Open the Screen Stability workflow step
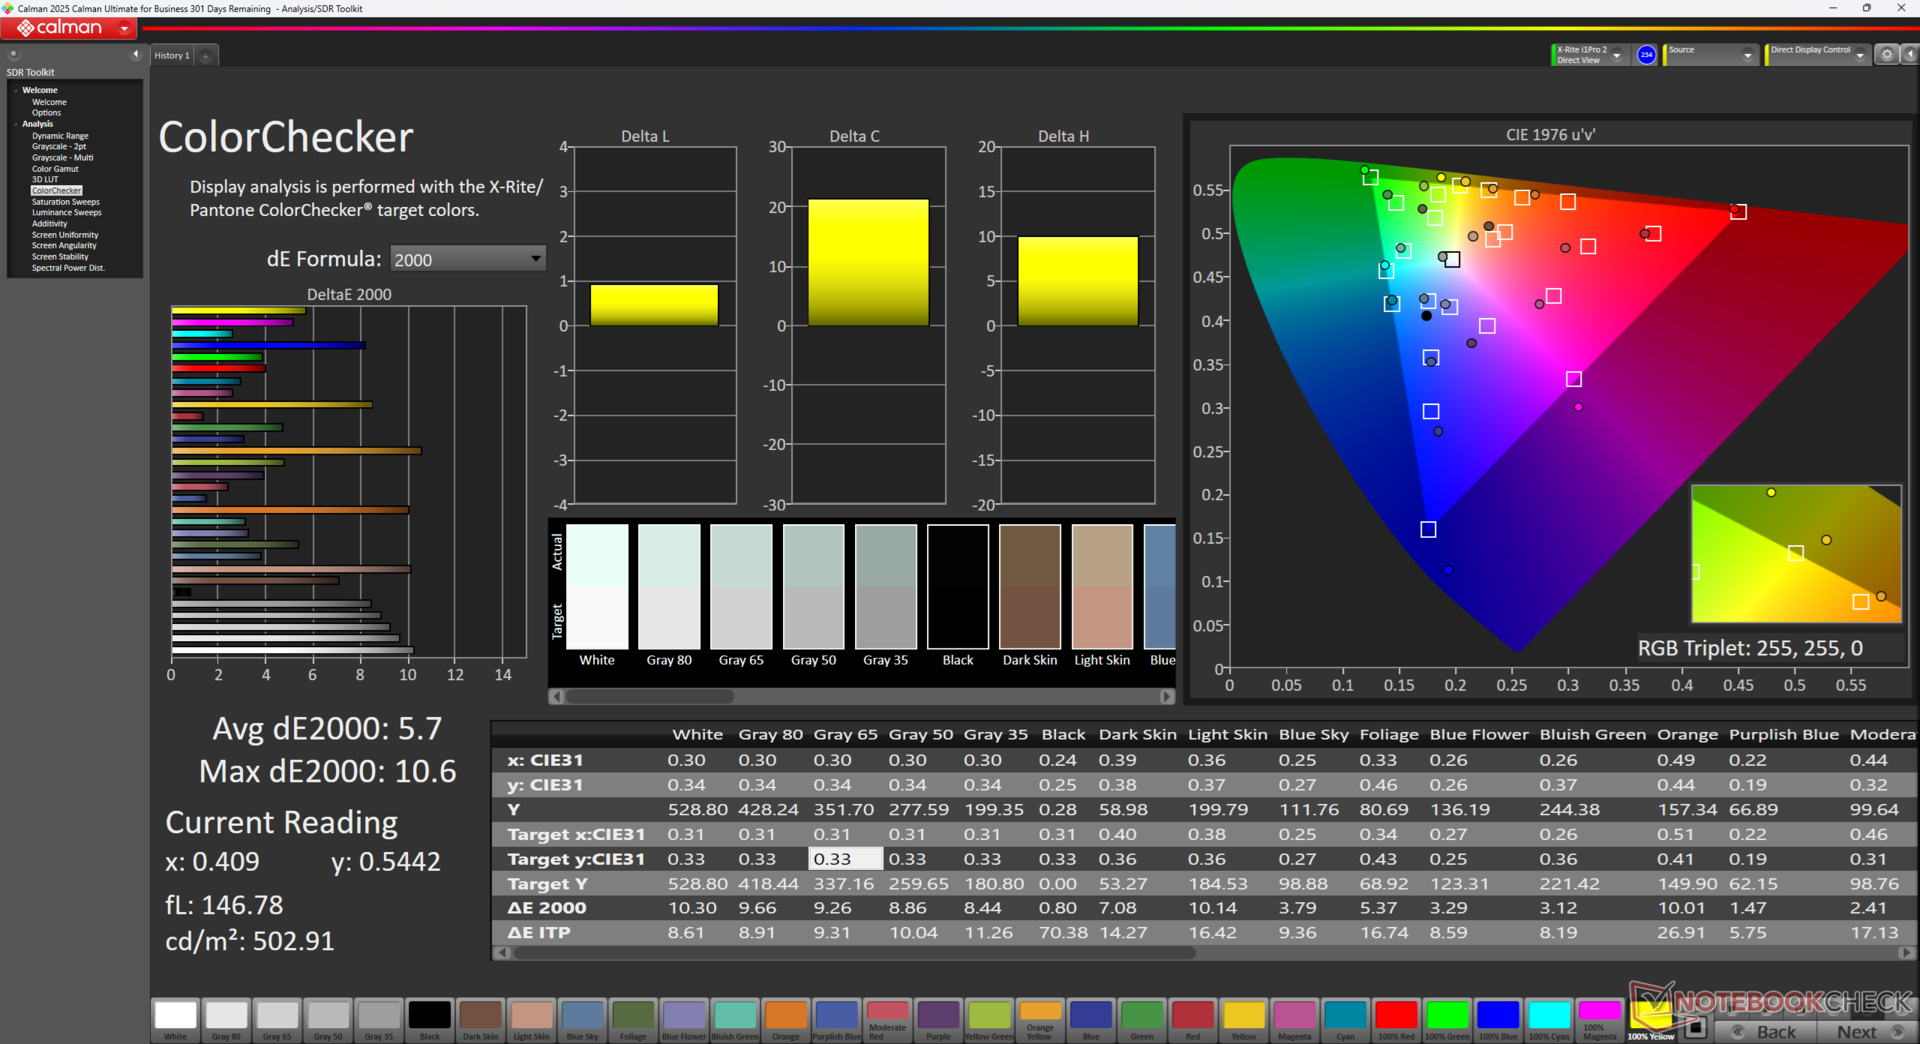This screenshot has width=1920, height=1044. (60, 257)
